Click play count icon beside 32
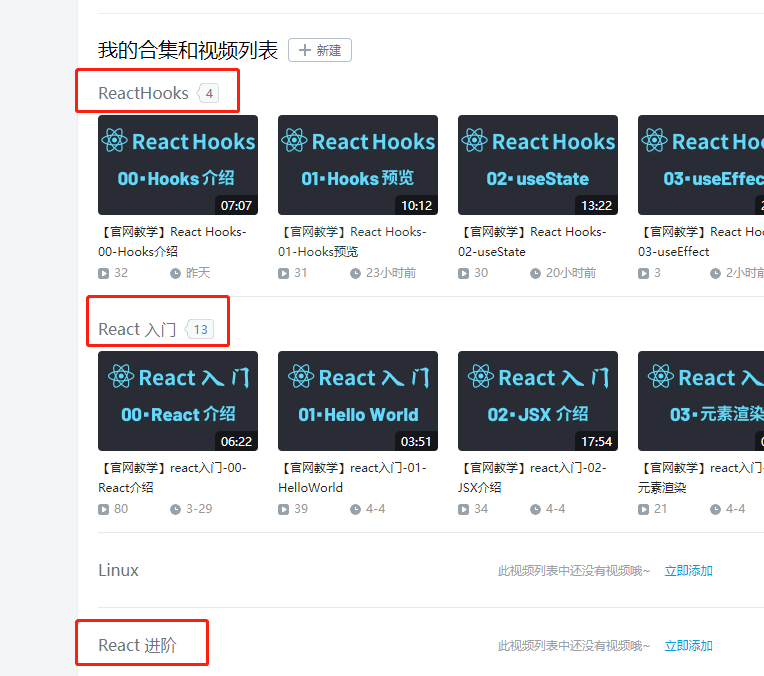Image resolution: width=764 pixels, height=676 pixels. pyautogui.click(x=103, y=273)
